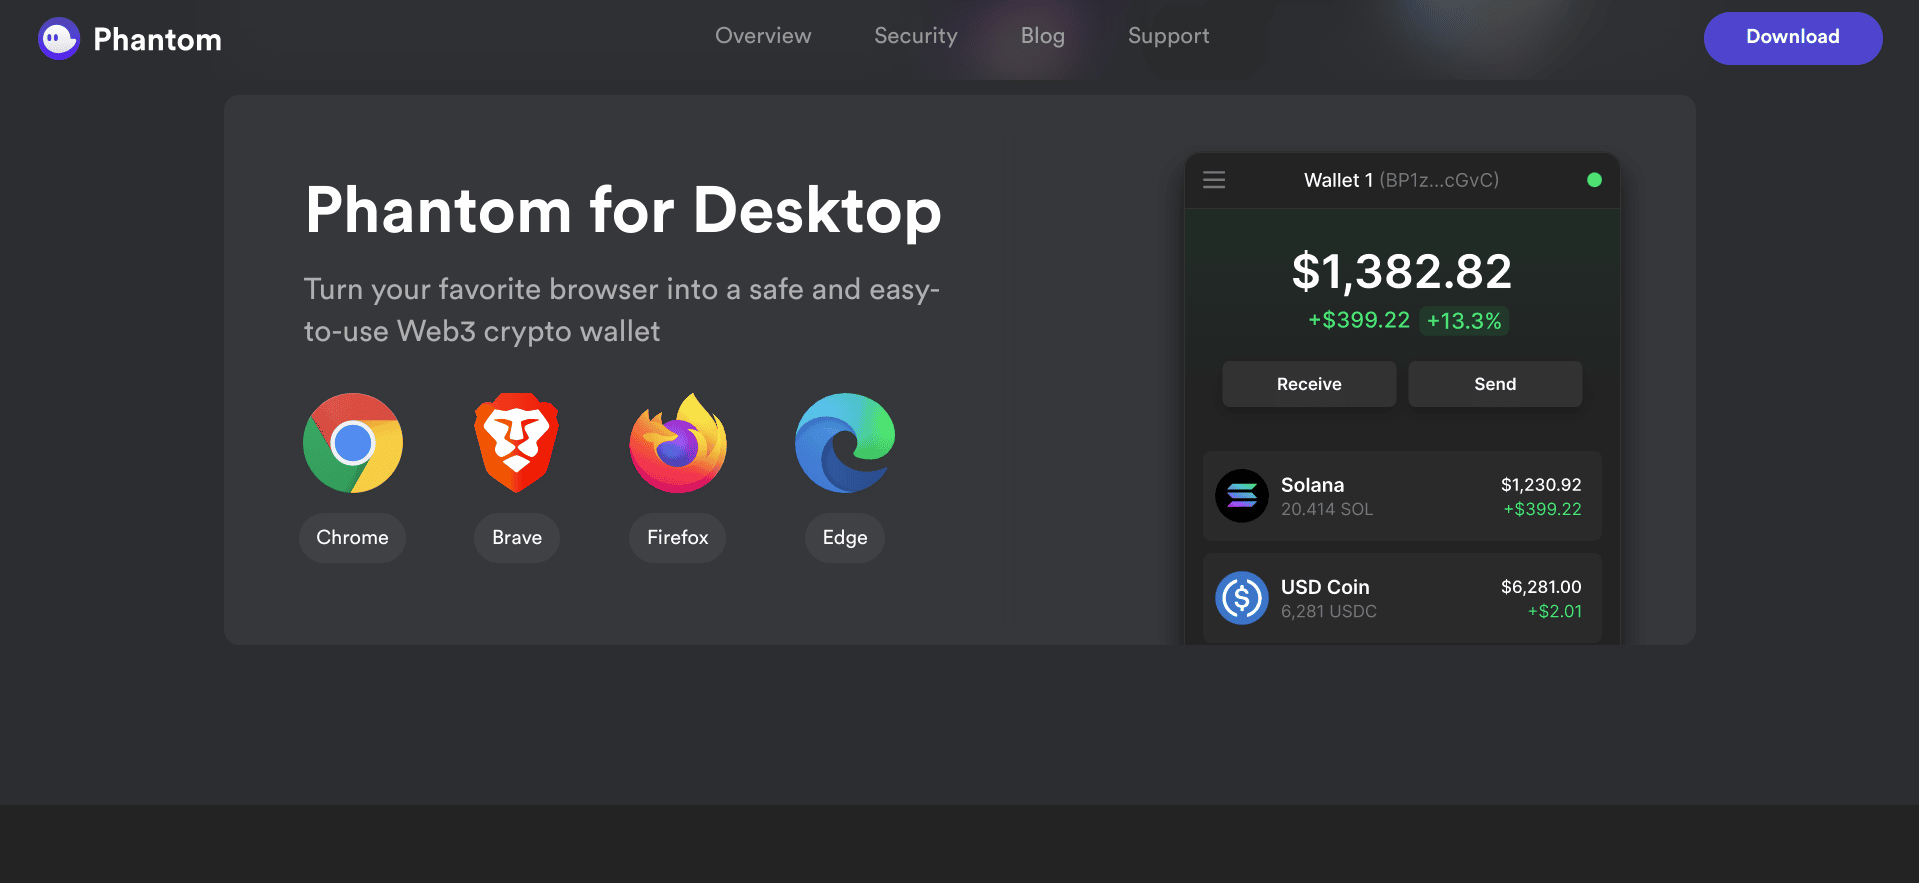Go to the Security page
The width and height of the screenshot is (1919, 883).
point(915,36)
